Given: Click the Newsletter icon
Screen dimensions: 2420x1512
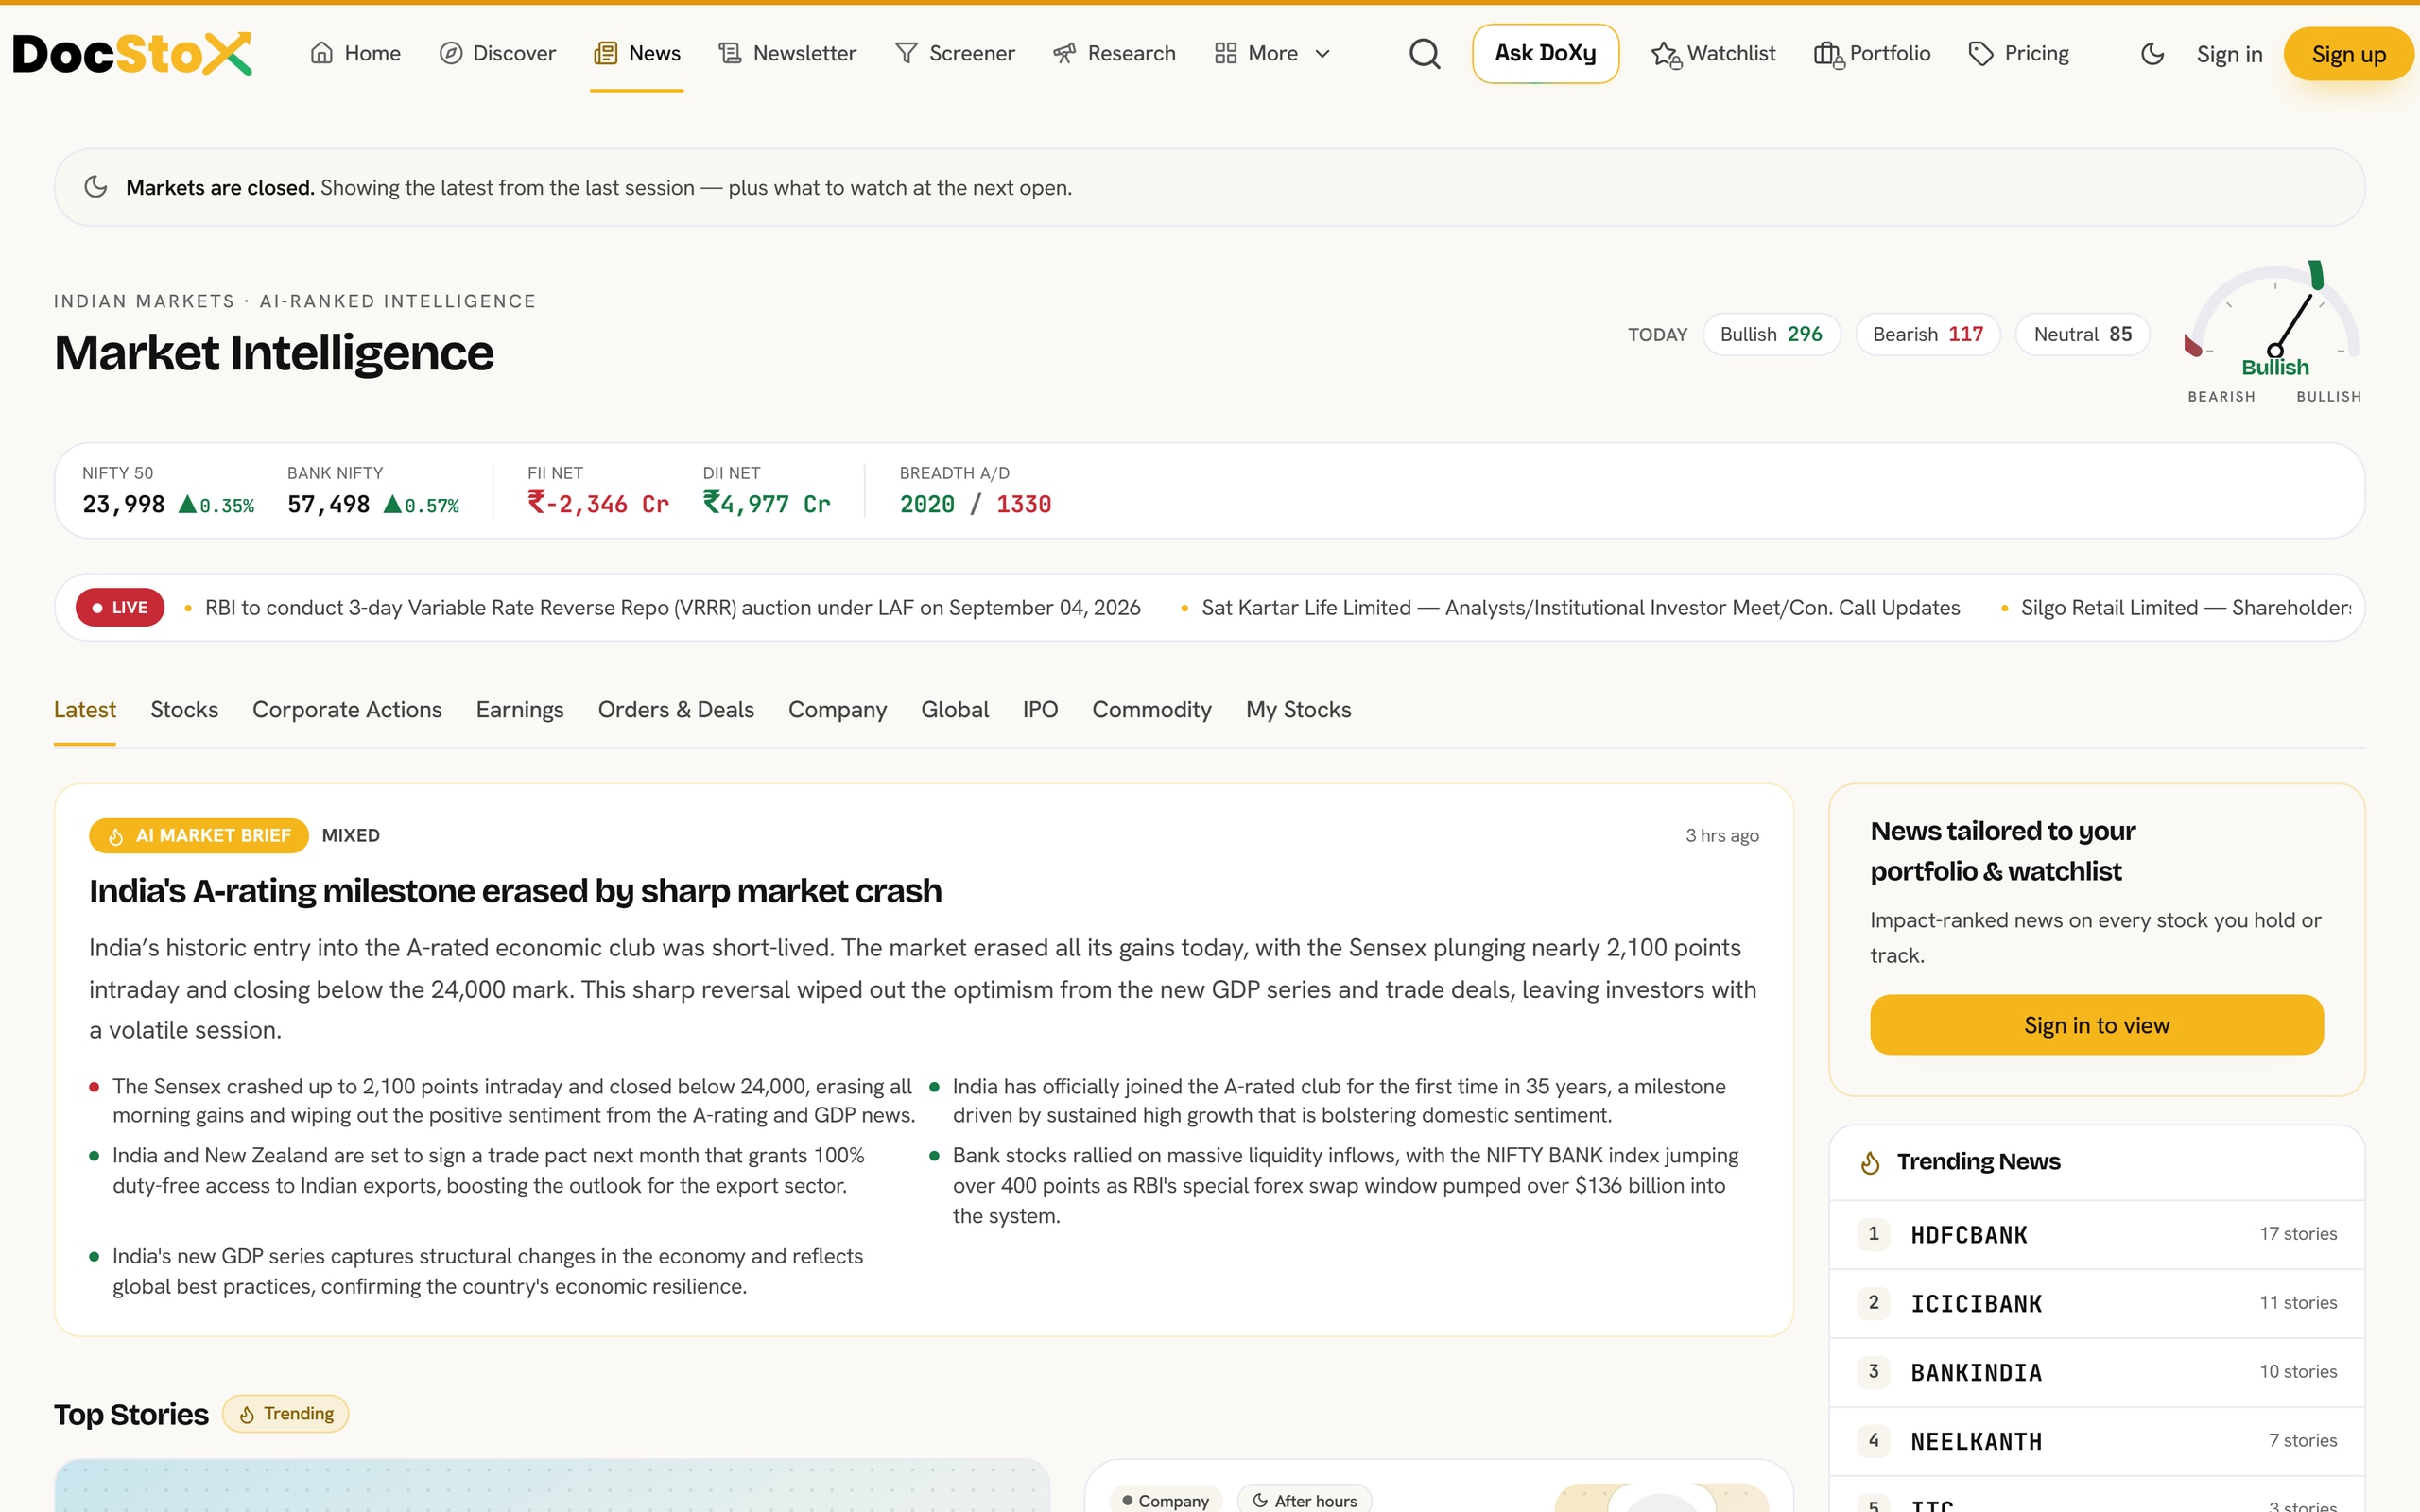Looking at the screenshot, I should point(730,53).
